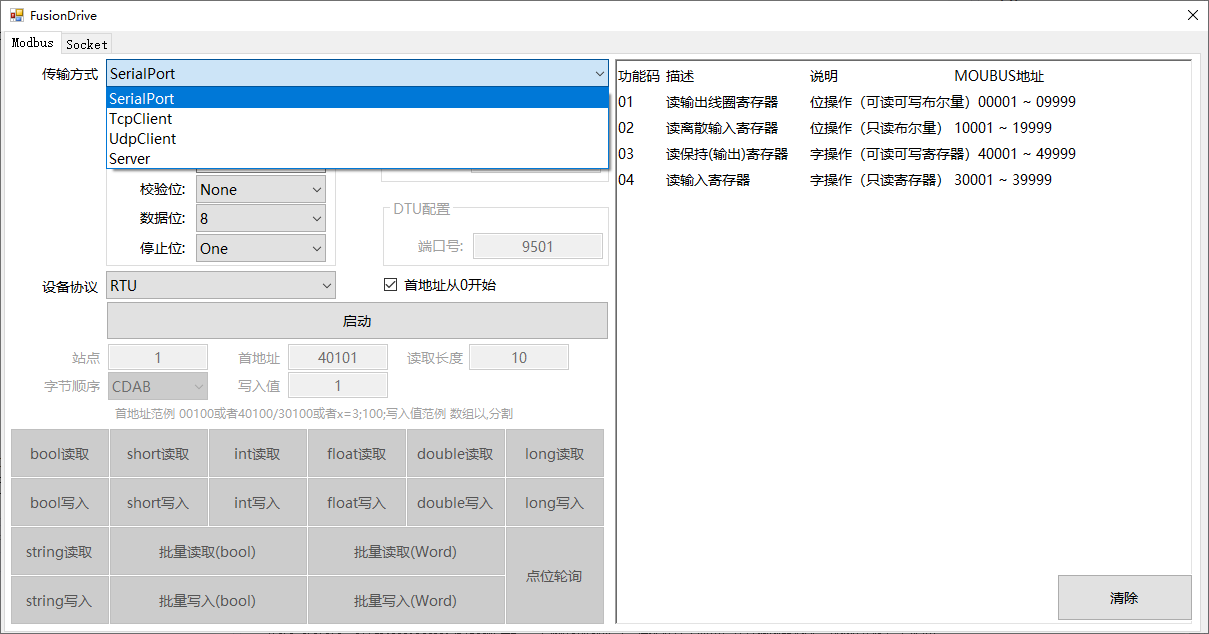Click the 功能码 header text
The width and height of the screenshot is (1209, 634).
pyautogui.click(x=639, y=76)
